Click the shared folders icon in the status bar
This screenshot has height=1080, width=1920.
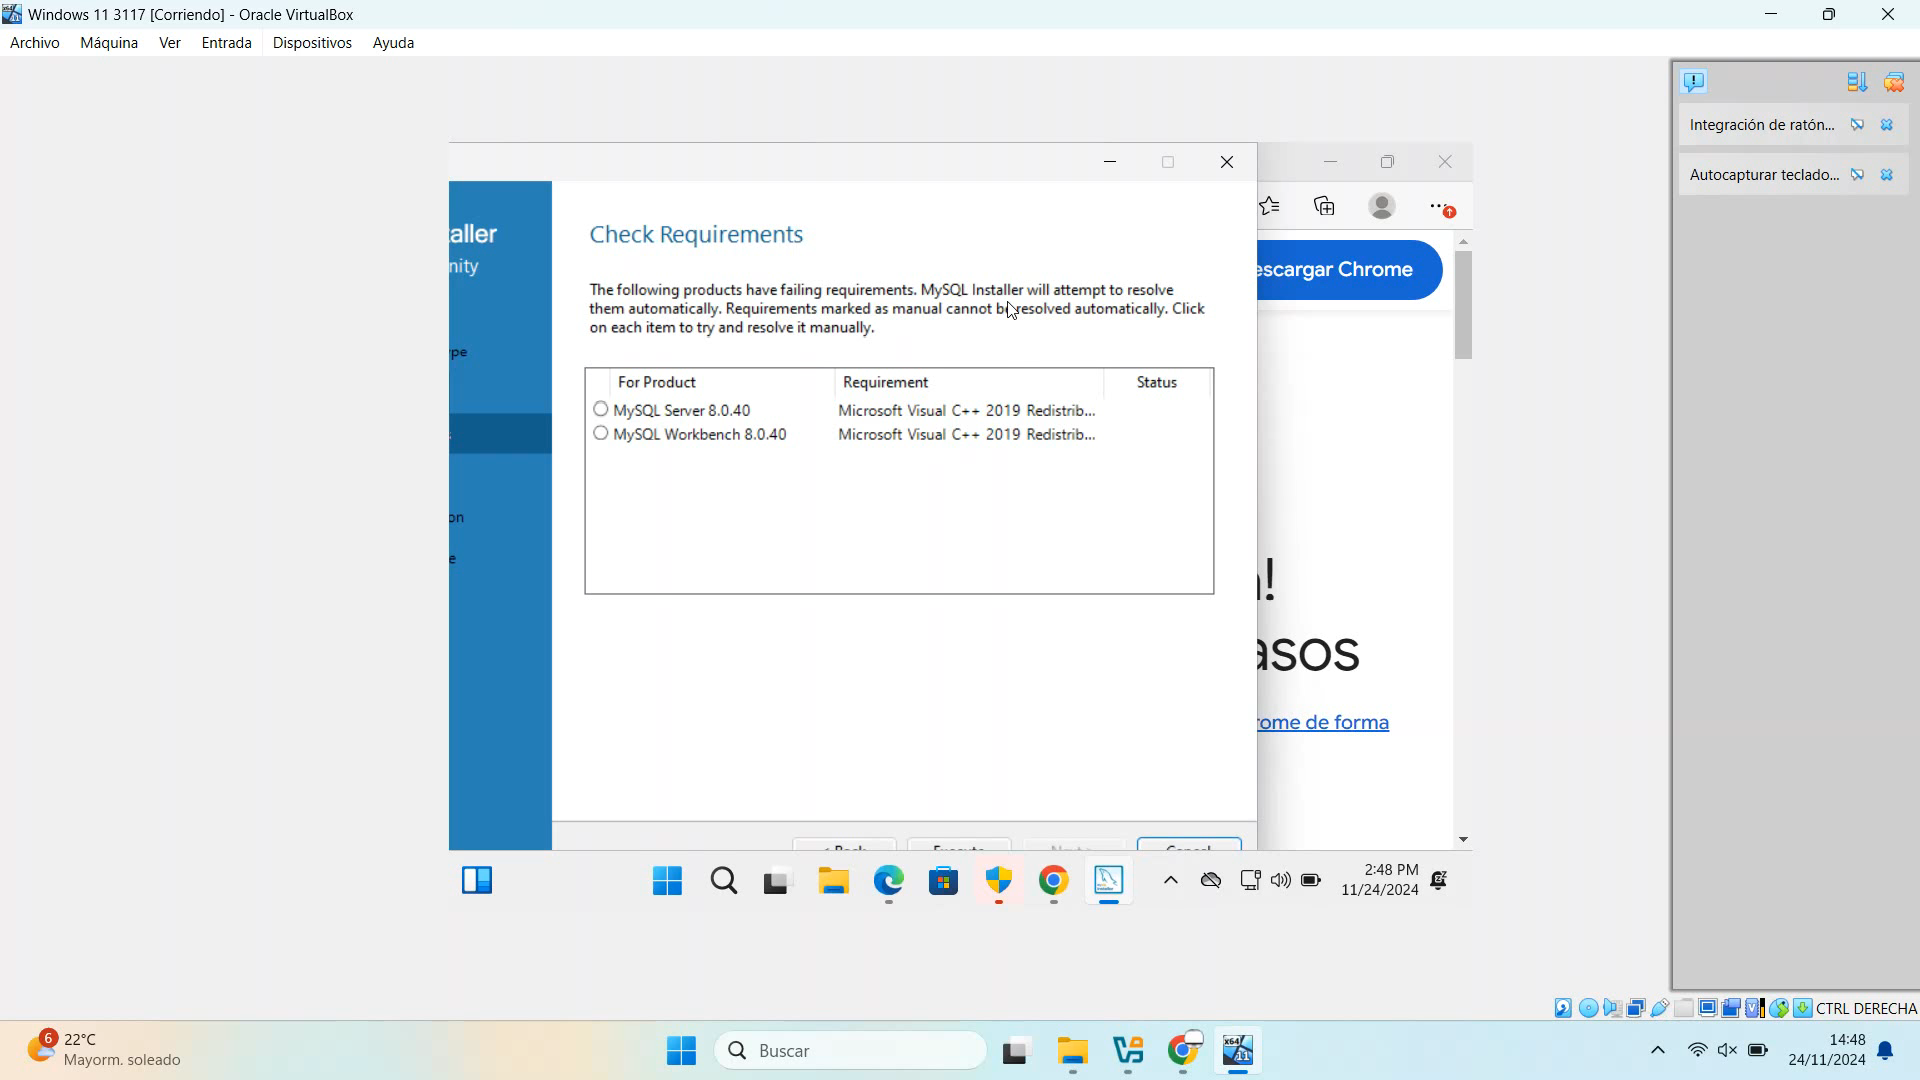[x=1683, y=1008]
